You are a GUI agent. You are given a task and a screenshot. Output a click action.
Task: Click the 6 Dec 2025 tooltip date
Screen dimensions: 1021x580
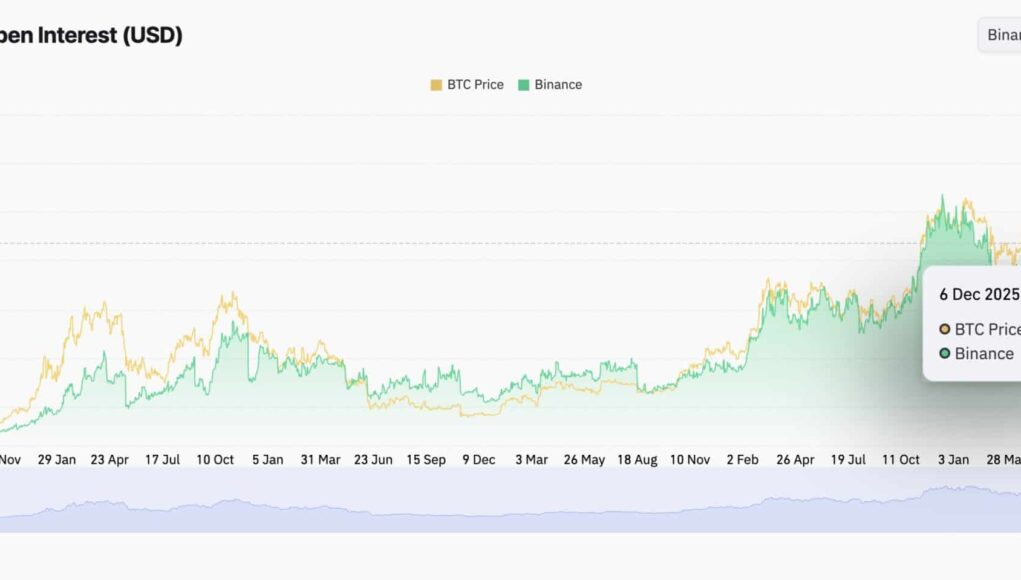tap(979, 294)
